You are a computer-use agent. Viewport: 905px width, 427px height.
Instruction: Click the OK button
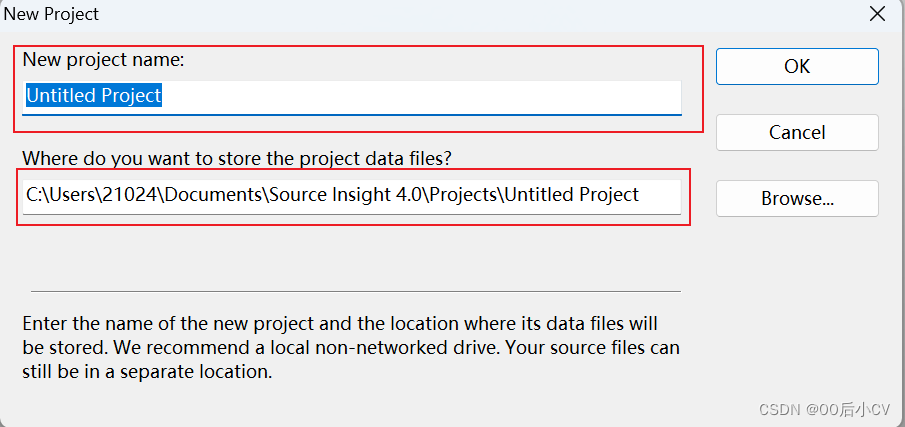pos(797,66)
